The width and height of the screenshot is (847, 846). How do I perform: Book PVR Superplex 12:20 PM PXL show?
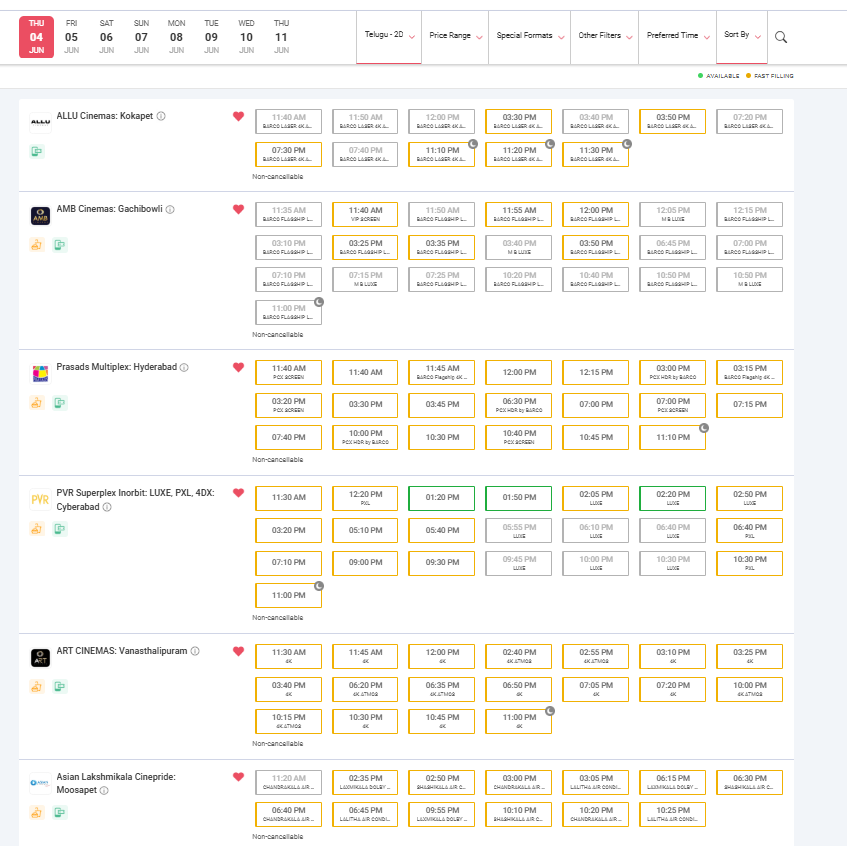tap(365, 498)
